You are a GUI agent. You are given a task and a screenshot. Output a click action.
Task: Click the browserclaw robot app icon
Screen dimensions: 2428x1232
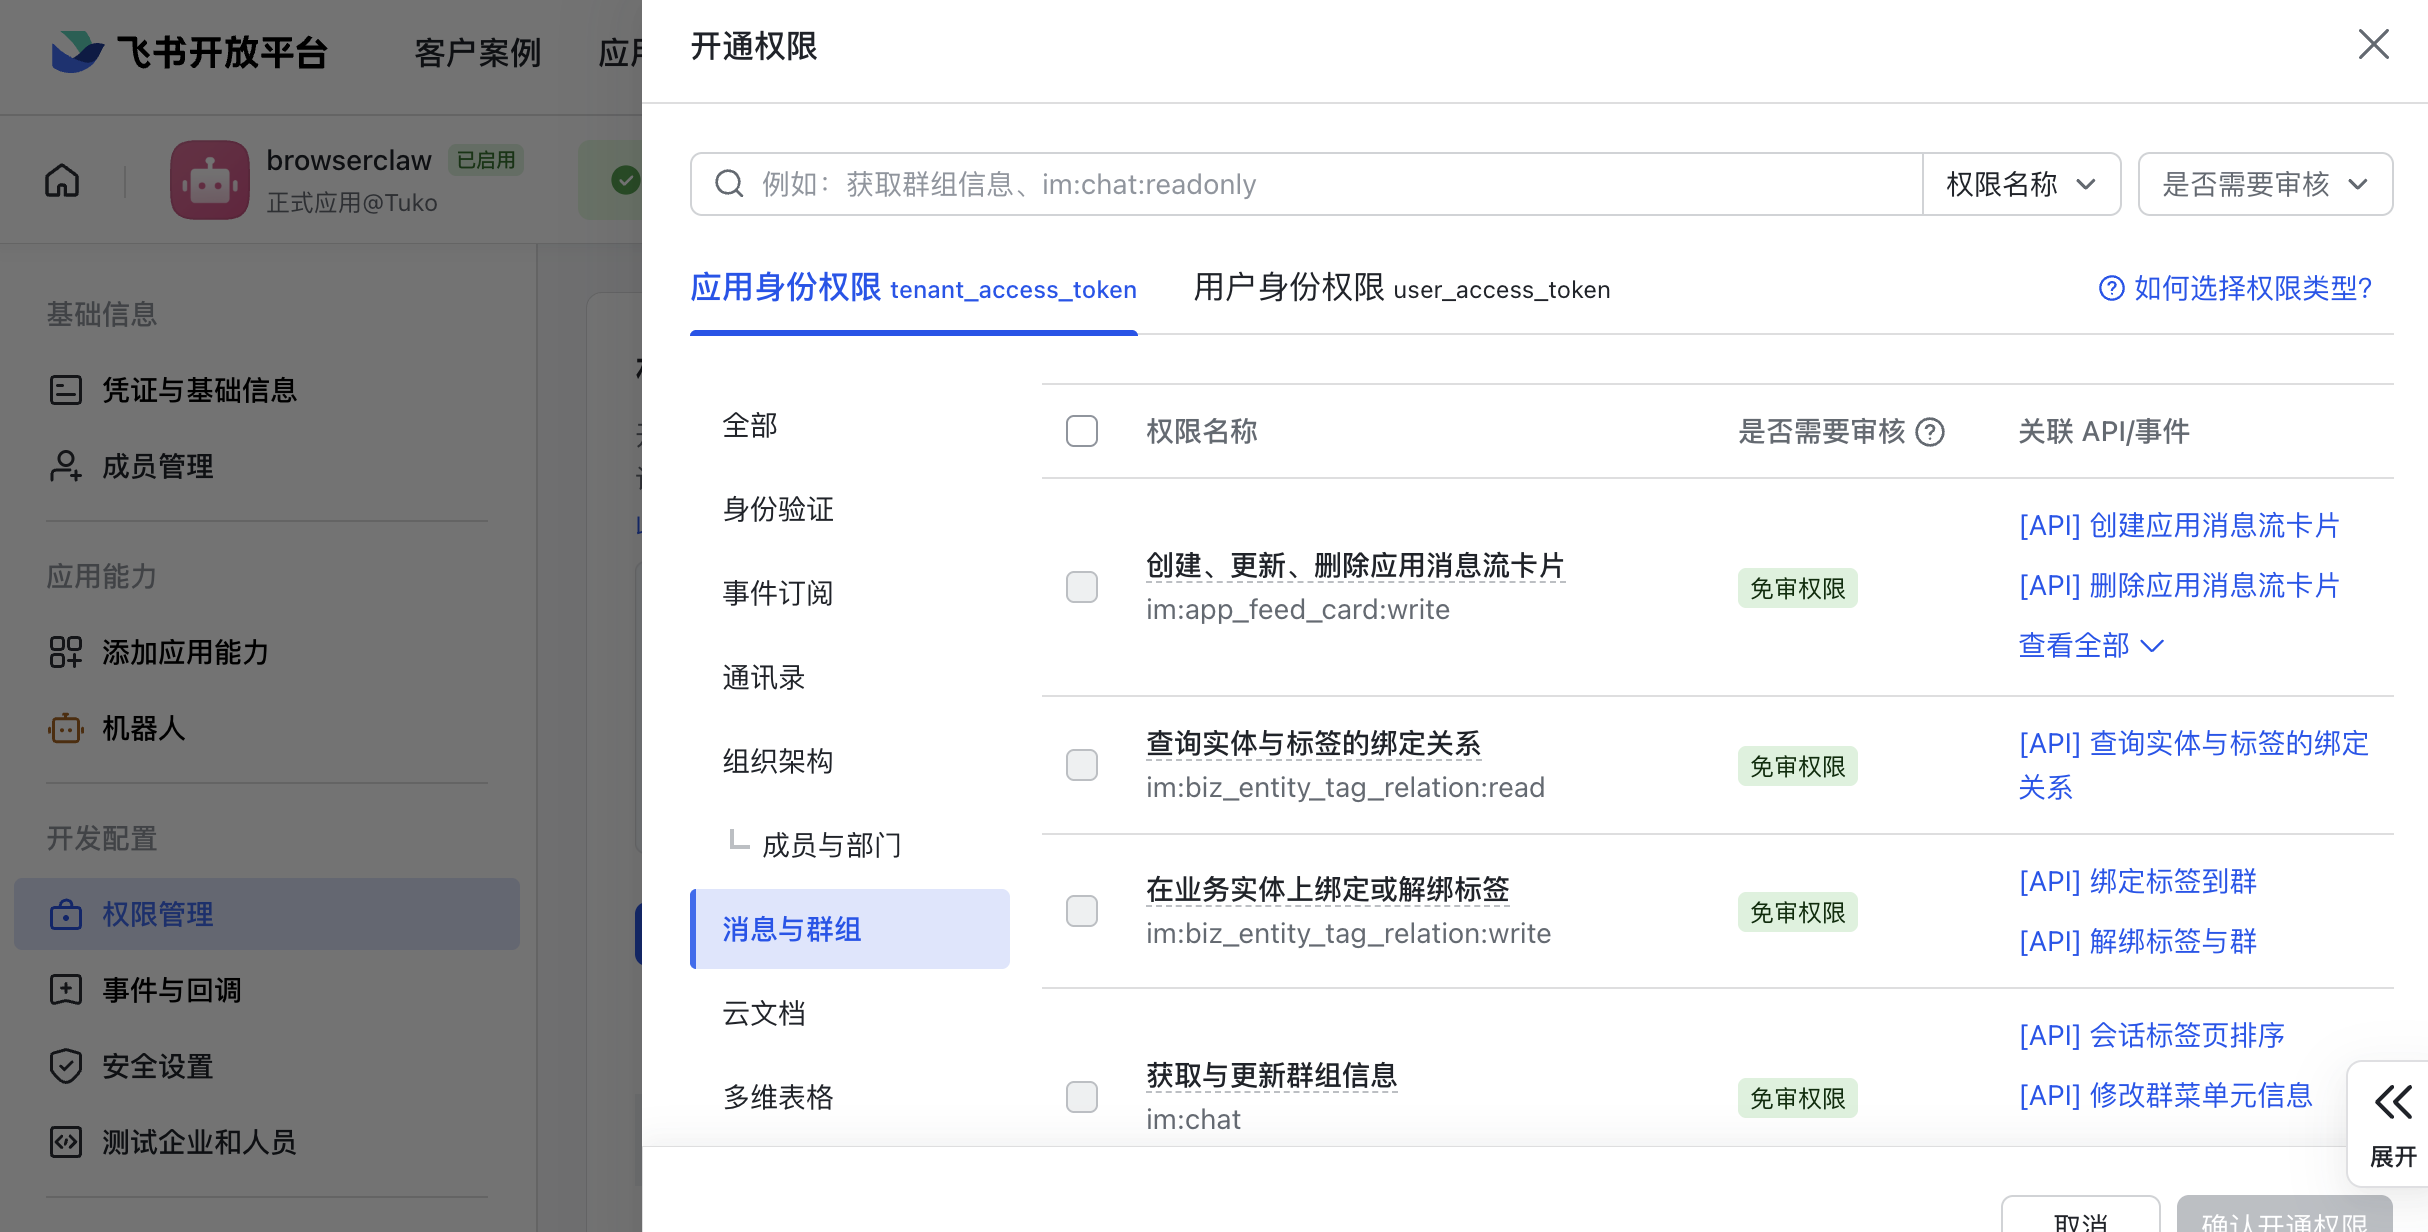[209, 180]
